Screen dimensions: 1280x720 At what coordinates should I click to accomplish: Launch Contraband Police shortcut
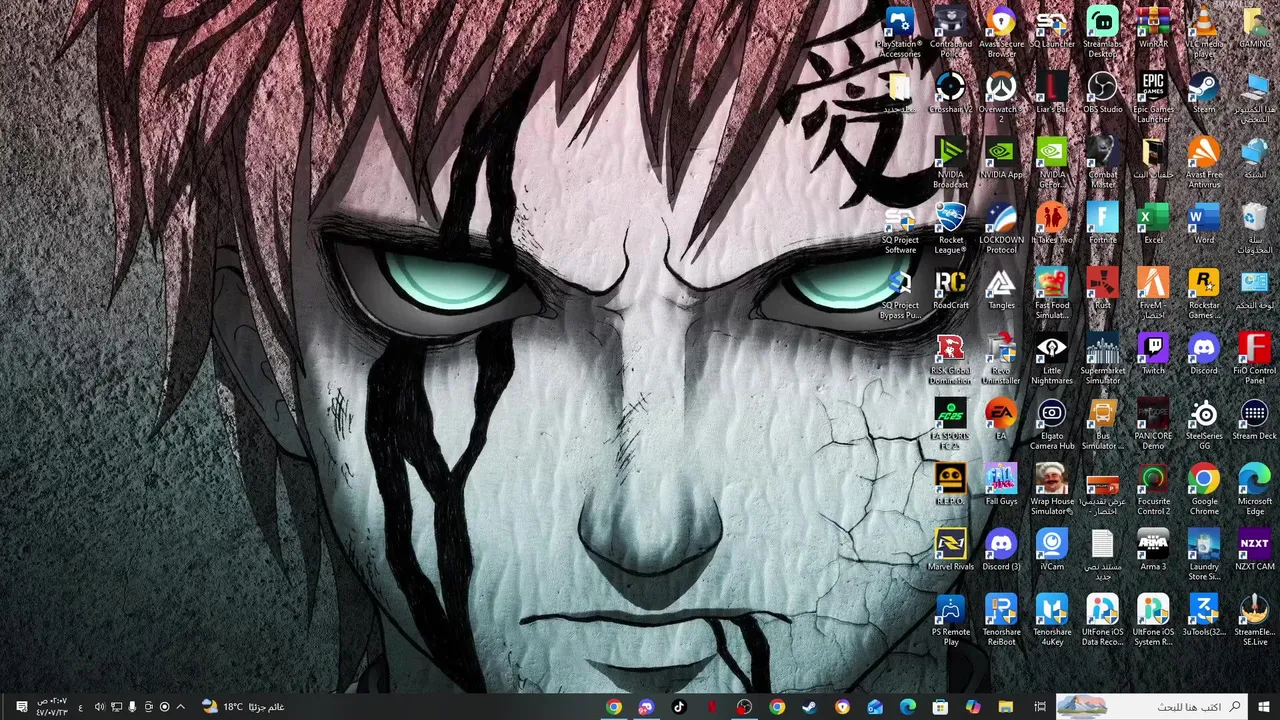(950, 32)
